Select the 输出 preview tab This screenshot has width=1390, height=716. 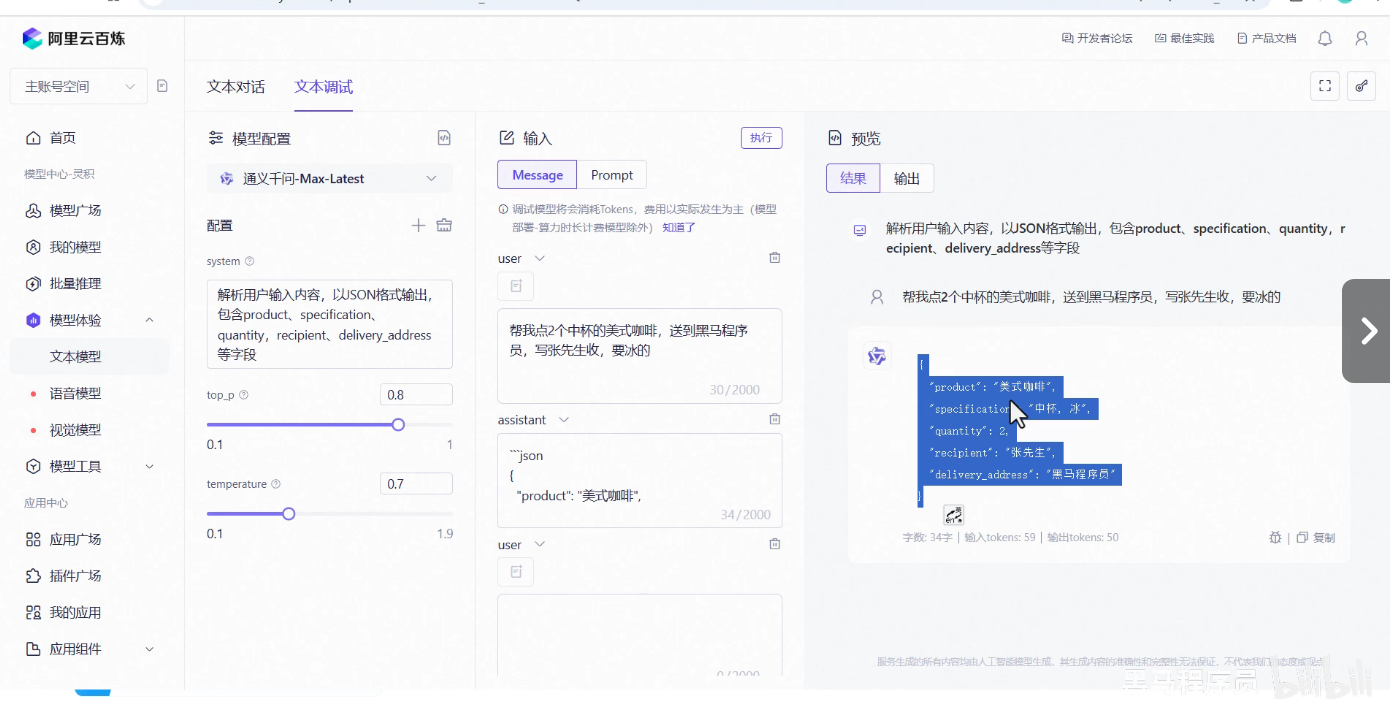pos(907,178)
